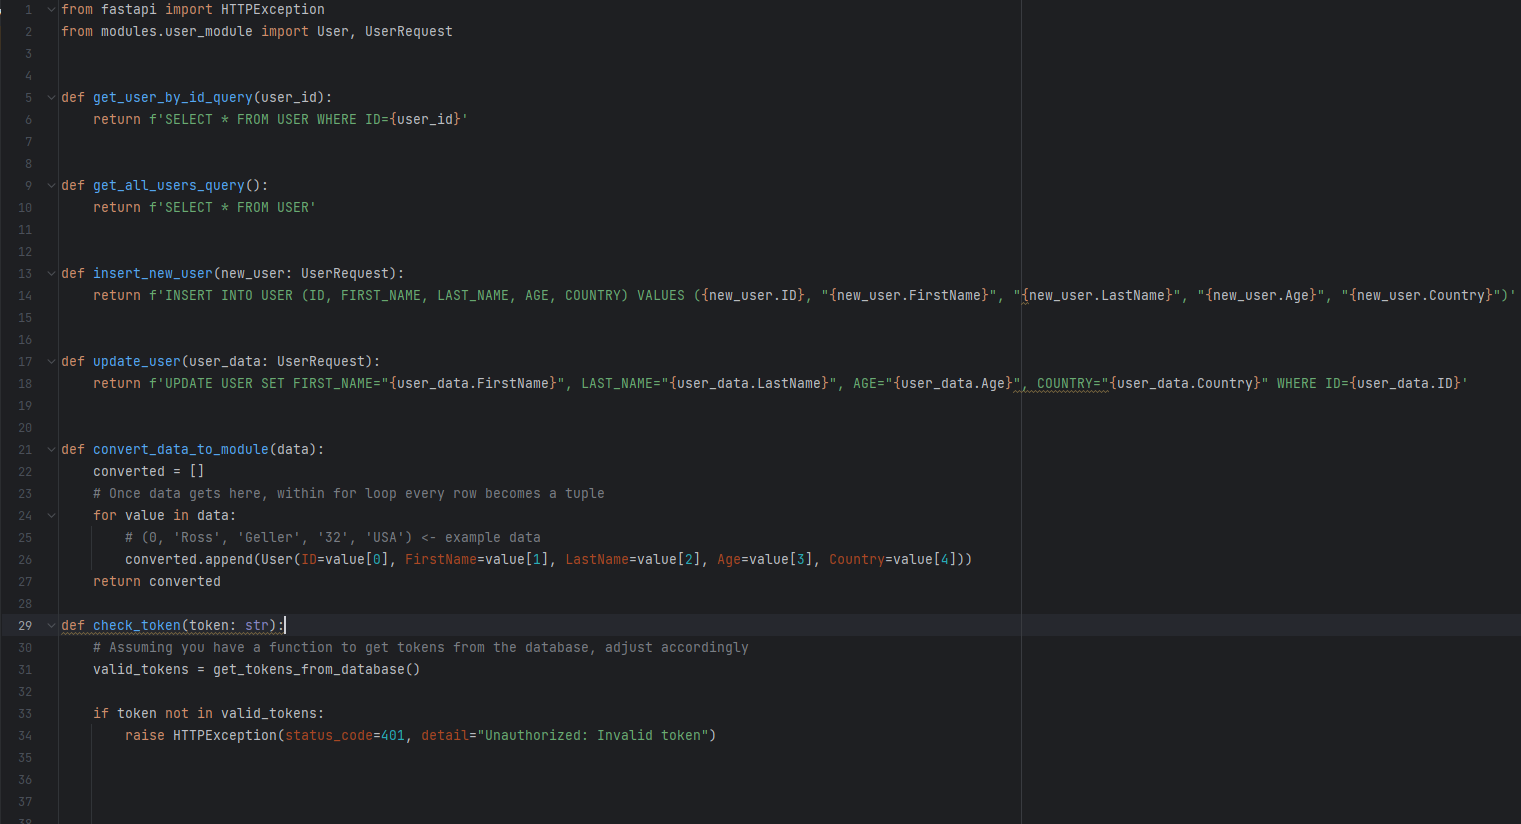Screen dimensions: 1521x824
Task: Collapse the get_user_by_id_query function
Action: [x=51, y=97]
